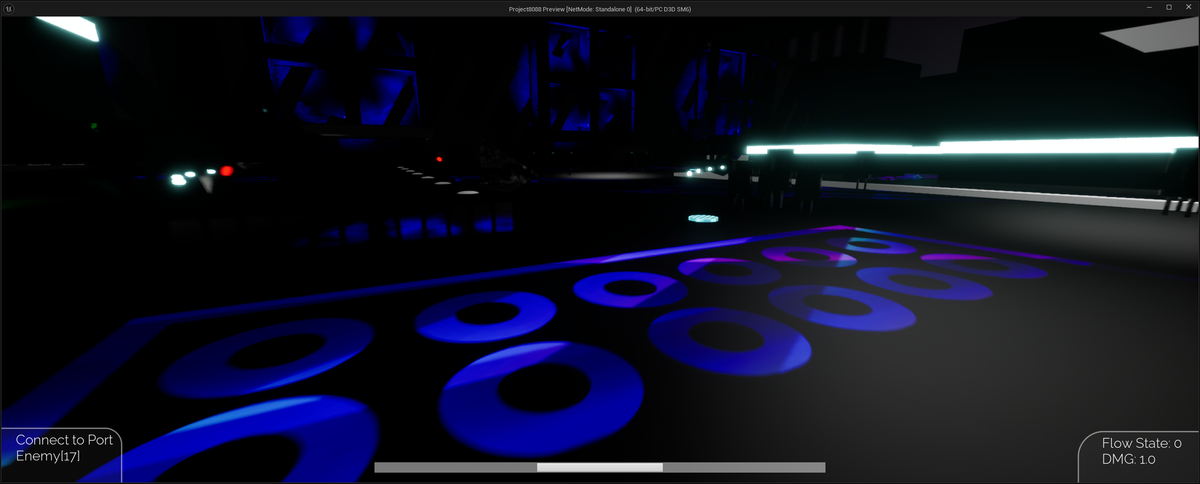Maximize the Project8088 Preview window

1169,8
